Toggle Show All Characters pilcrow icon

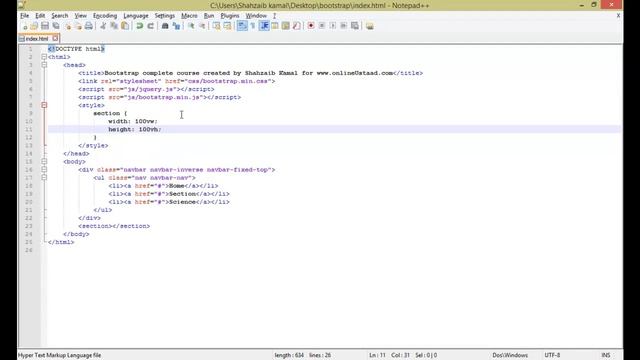pyautogui.click(x=253, y=26)
